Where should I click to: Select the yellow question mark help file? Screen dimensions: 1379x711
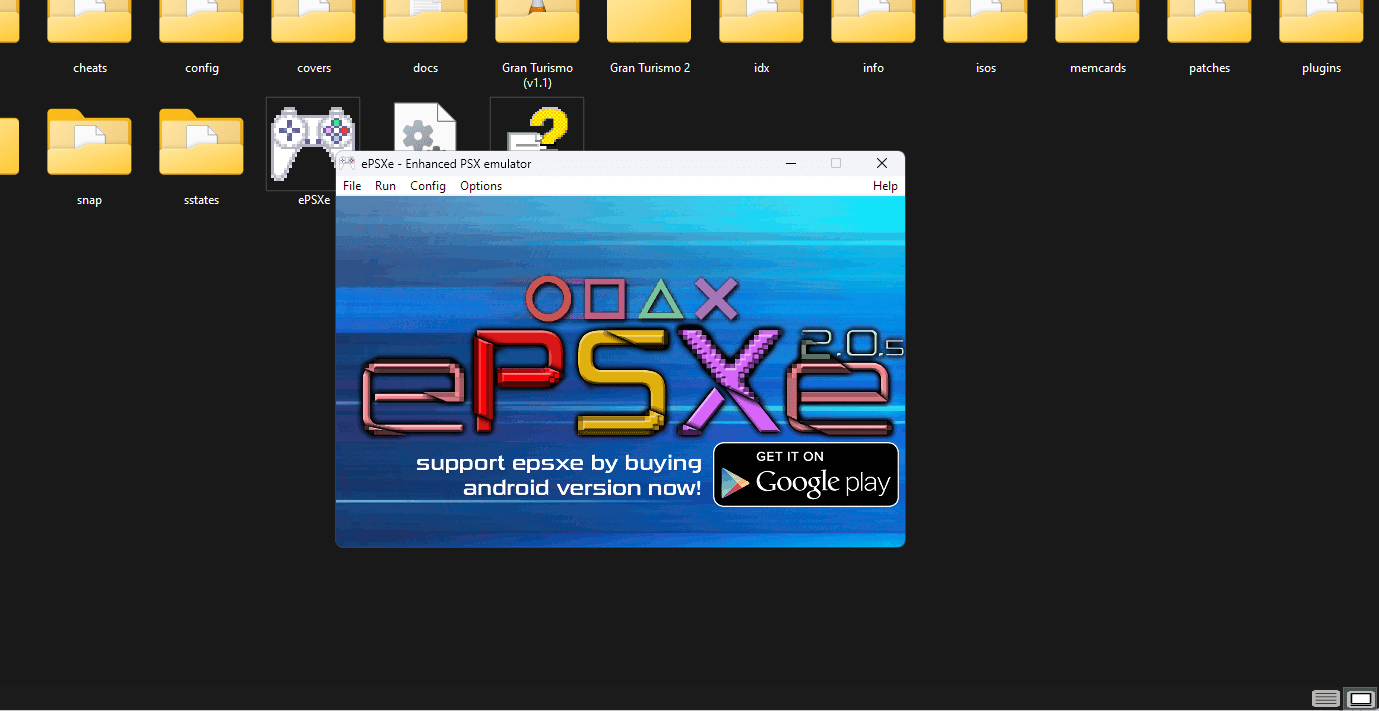(537, 126)
